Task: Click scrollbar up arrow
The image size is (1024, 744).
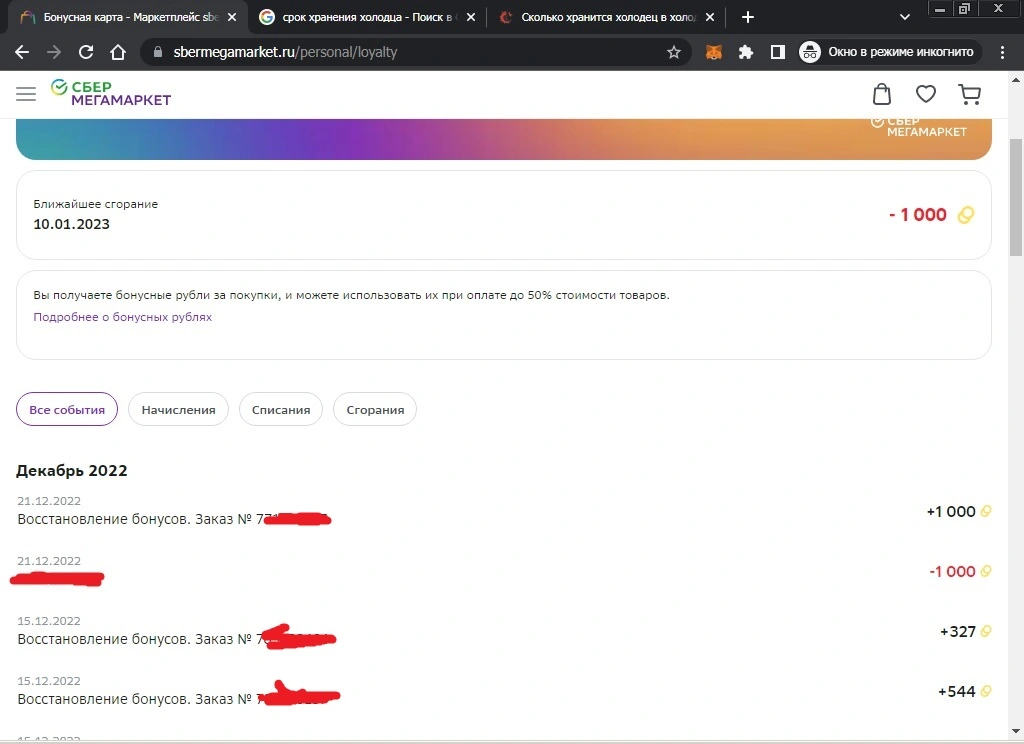Action: pos(1016,80)
